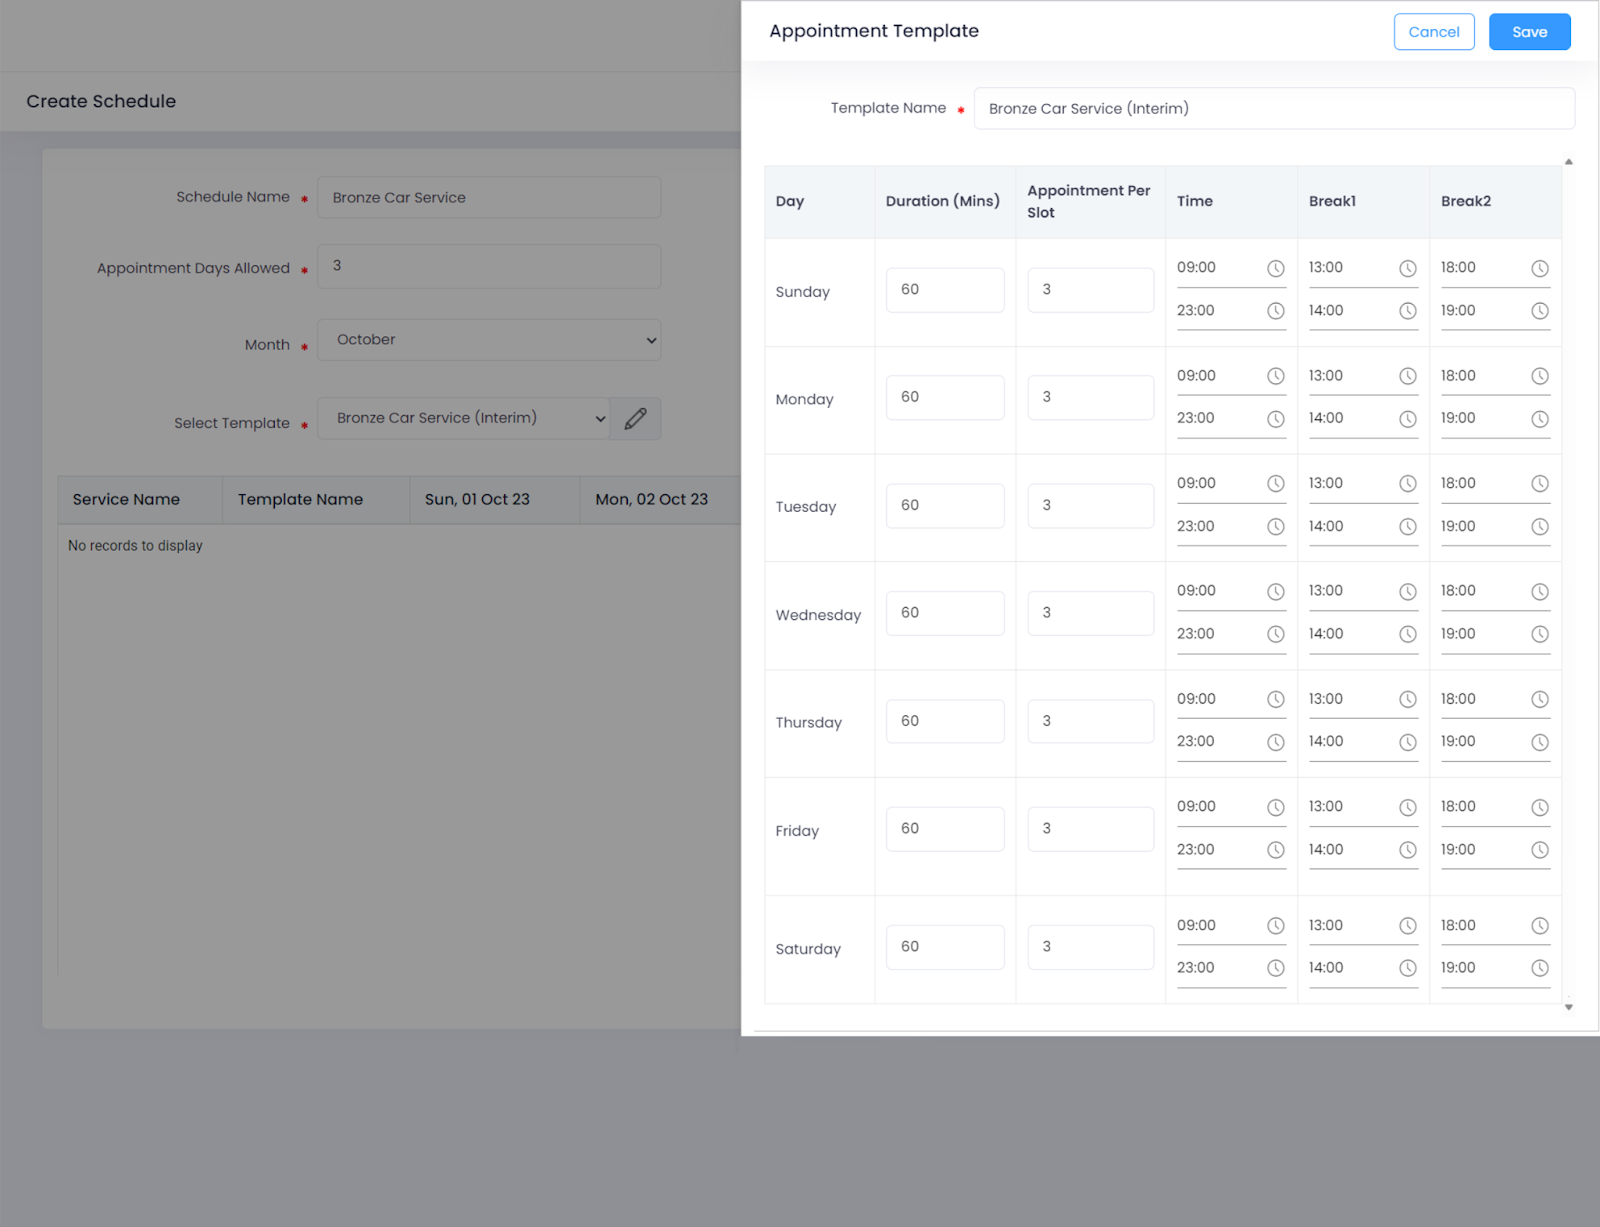1600x1227 pixels.
Task: Expand the Month dropdown showing October
Action: pos(488,340)
